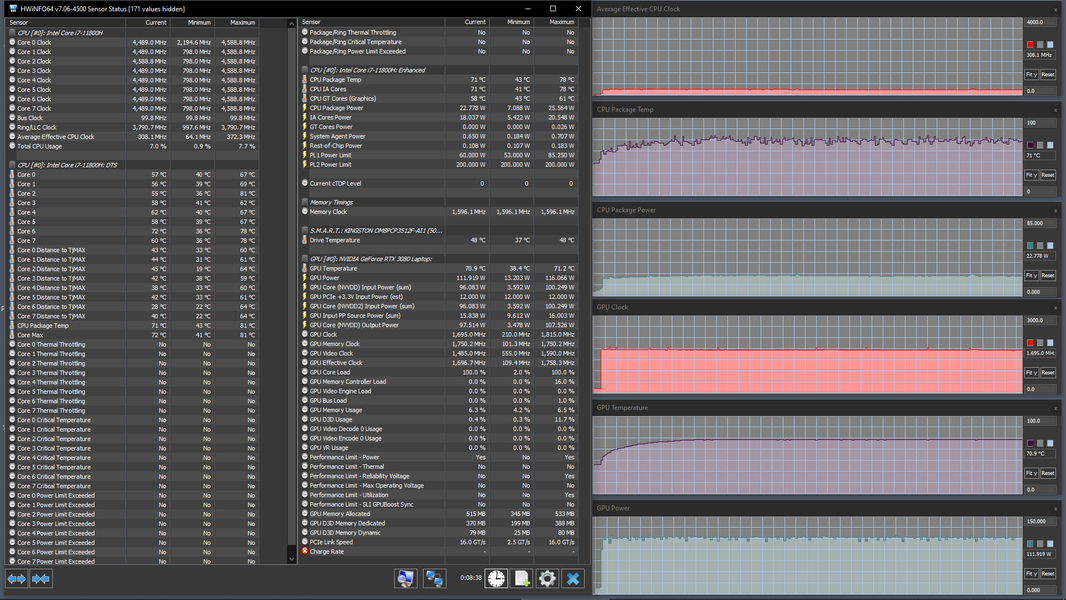Open the monitor with magnifier summary icon

406,578
